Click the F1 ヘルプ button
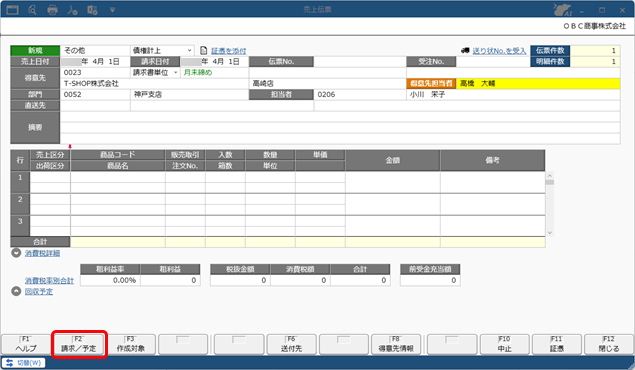Viewport: 635px width, 370px height. click(x=26, y=344)
